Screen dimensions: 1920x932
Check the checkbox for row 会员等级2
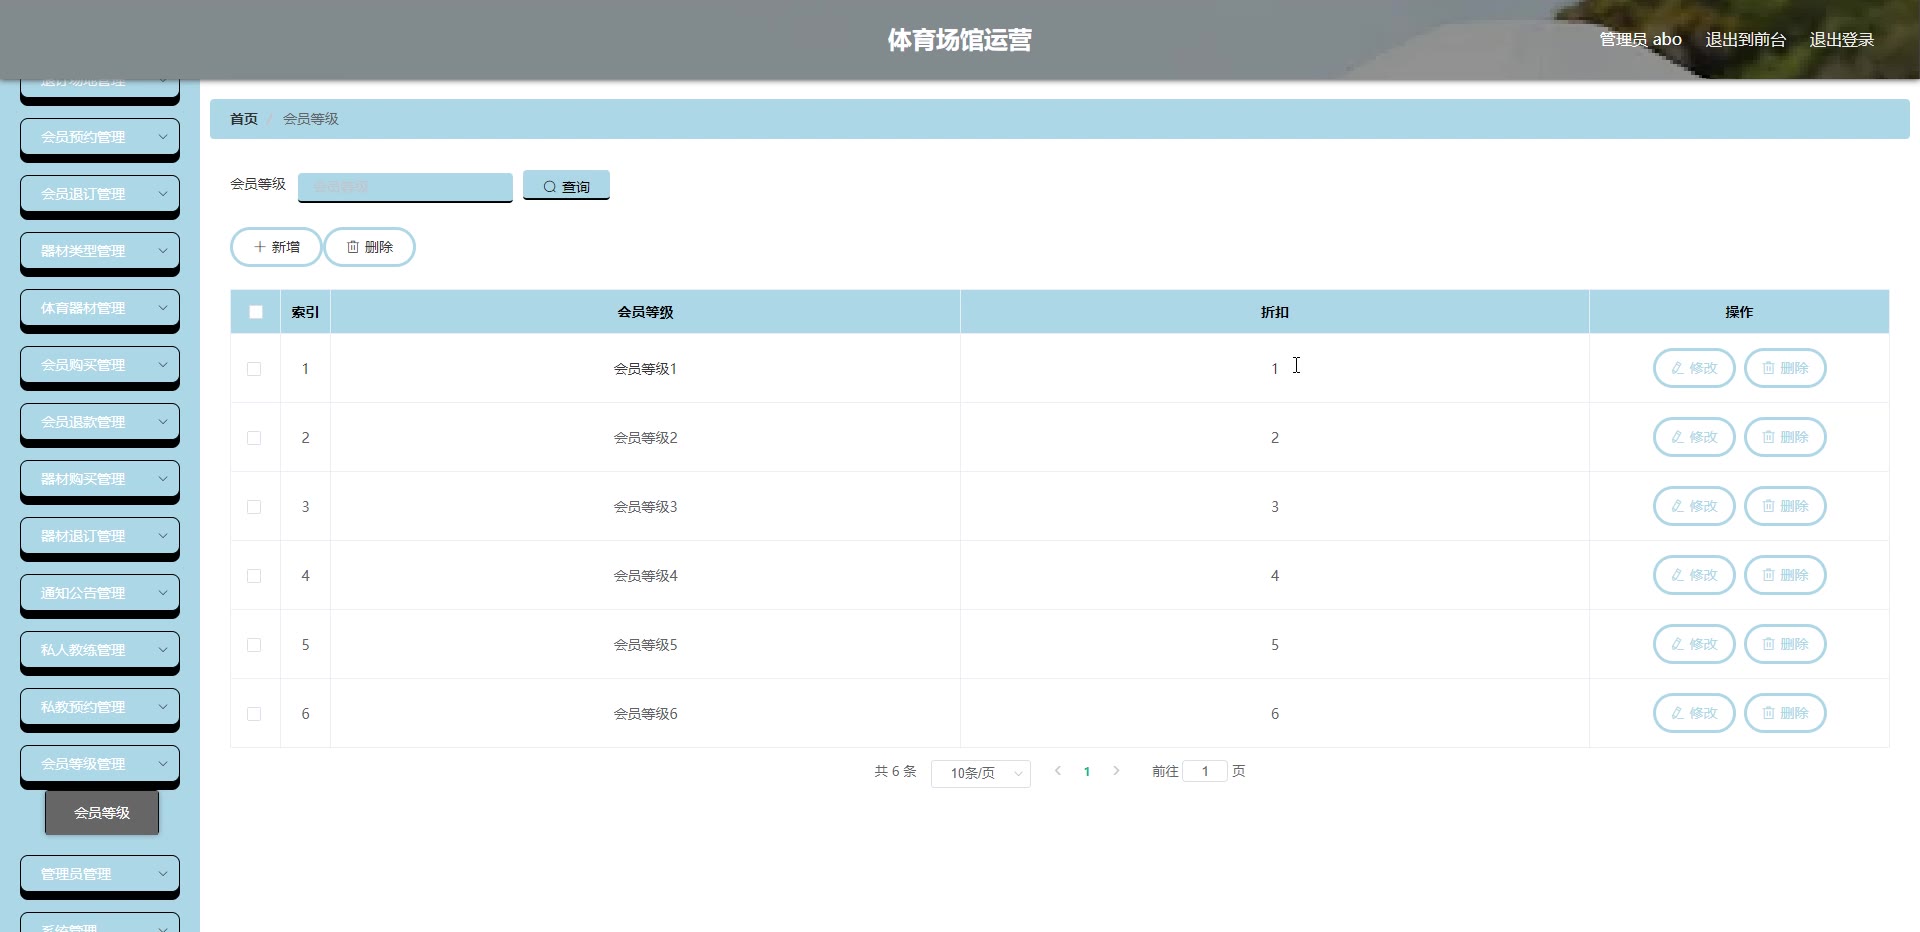point(254,438)
